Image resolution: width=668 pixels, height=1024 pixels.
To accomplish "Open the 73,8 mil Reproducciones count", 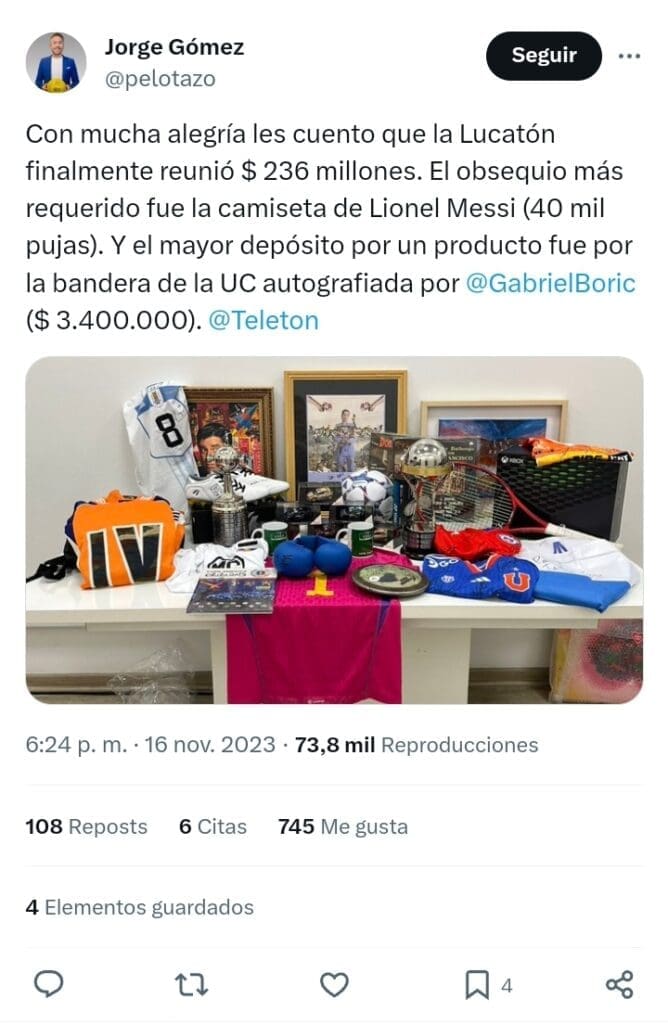I will (x=417, y=745).
